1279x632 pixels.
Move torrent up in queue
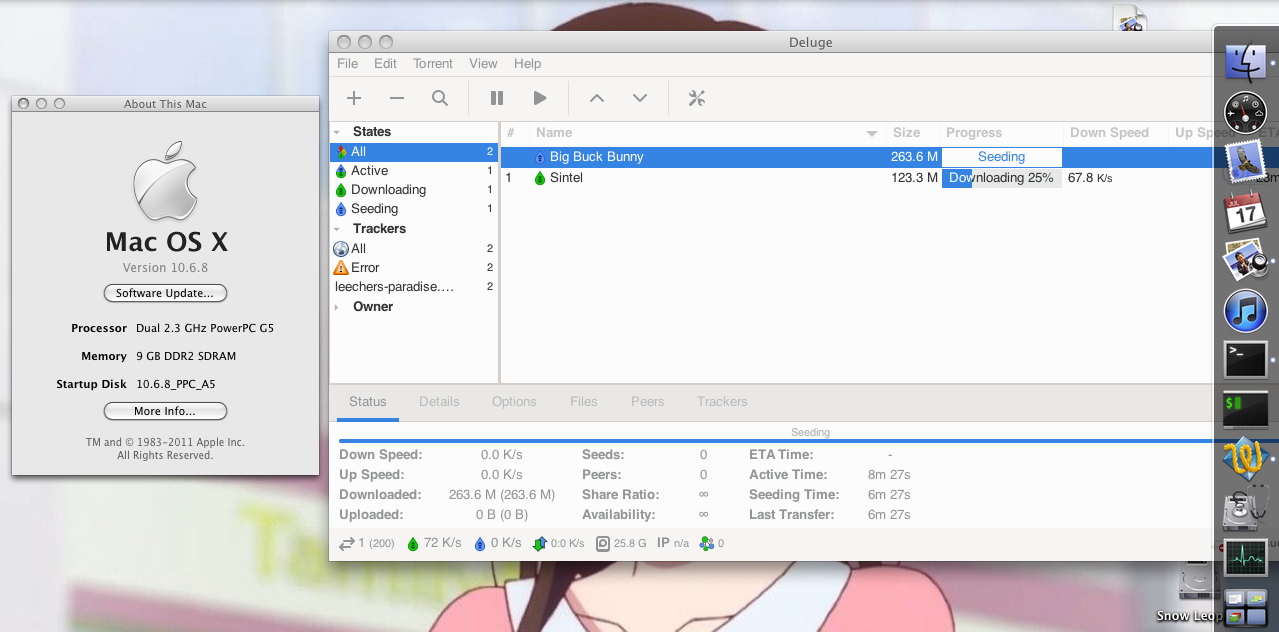click(x=597, y=98)
